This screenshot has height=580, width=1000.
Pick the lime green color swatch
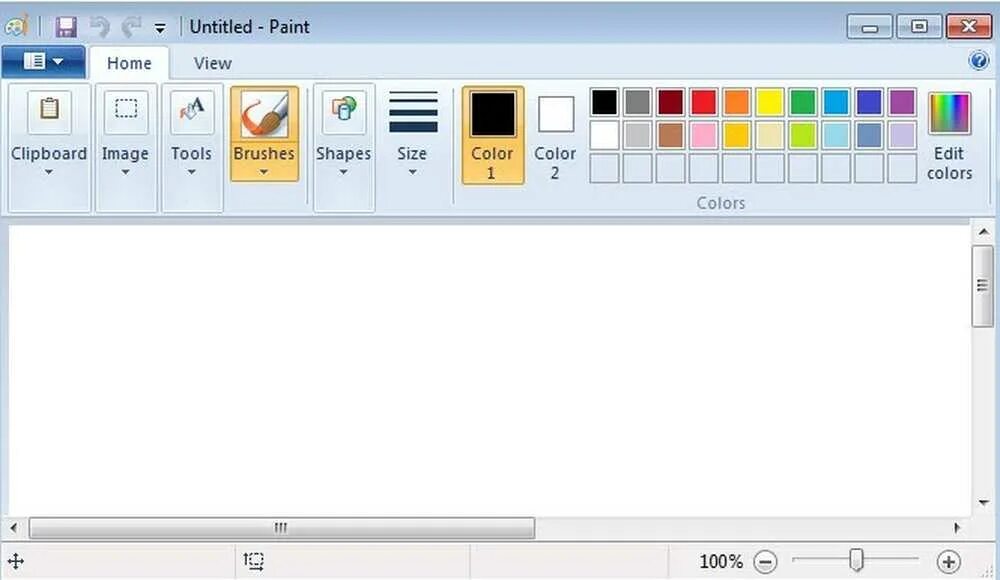(x=803, y=135)
